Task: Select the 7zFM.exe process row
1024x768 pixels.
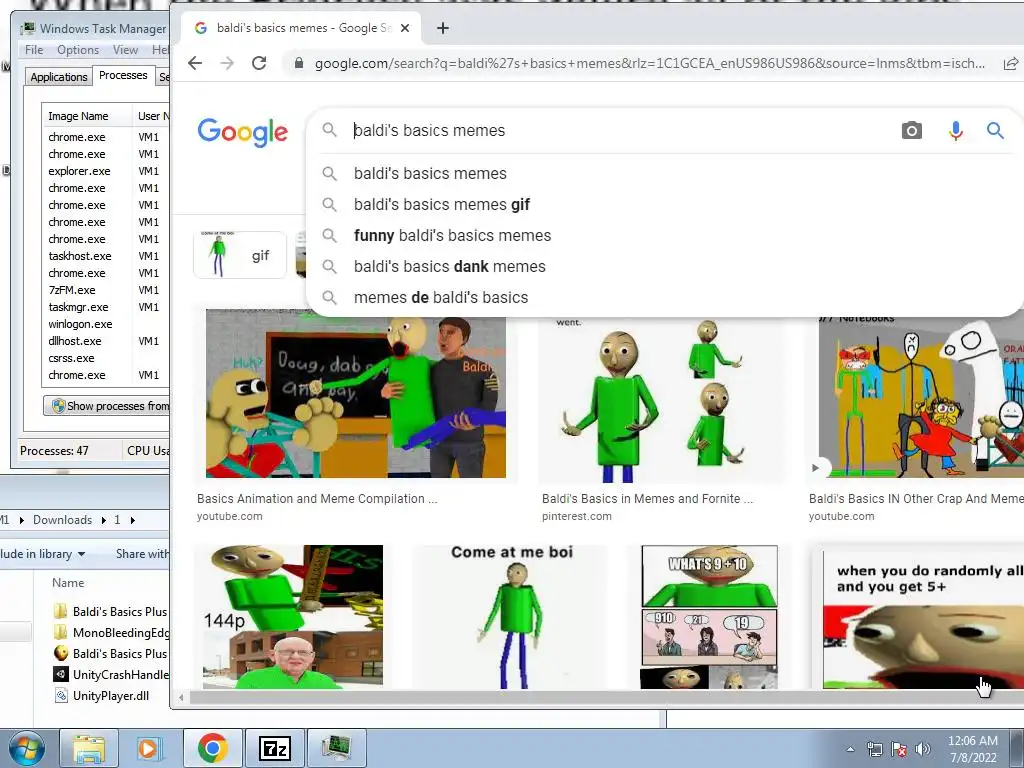Action: coord(104,290)
